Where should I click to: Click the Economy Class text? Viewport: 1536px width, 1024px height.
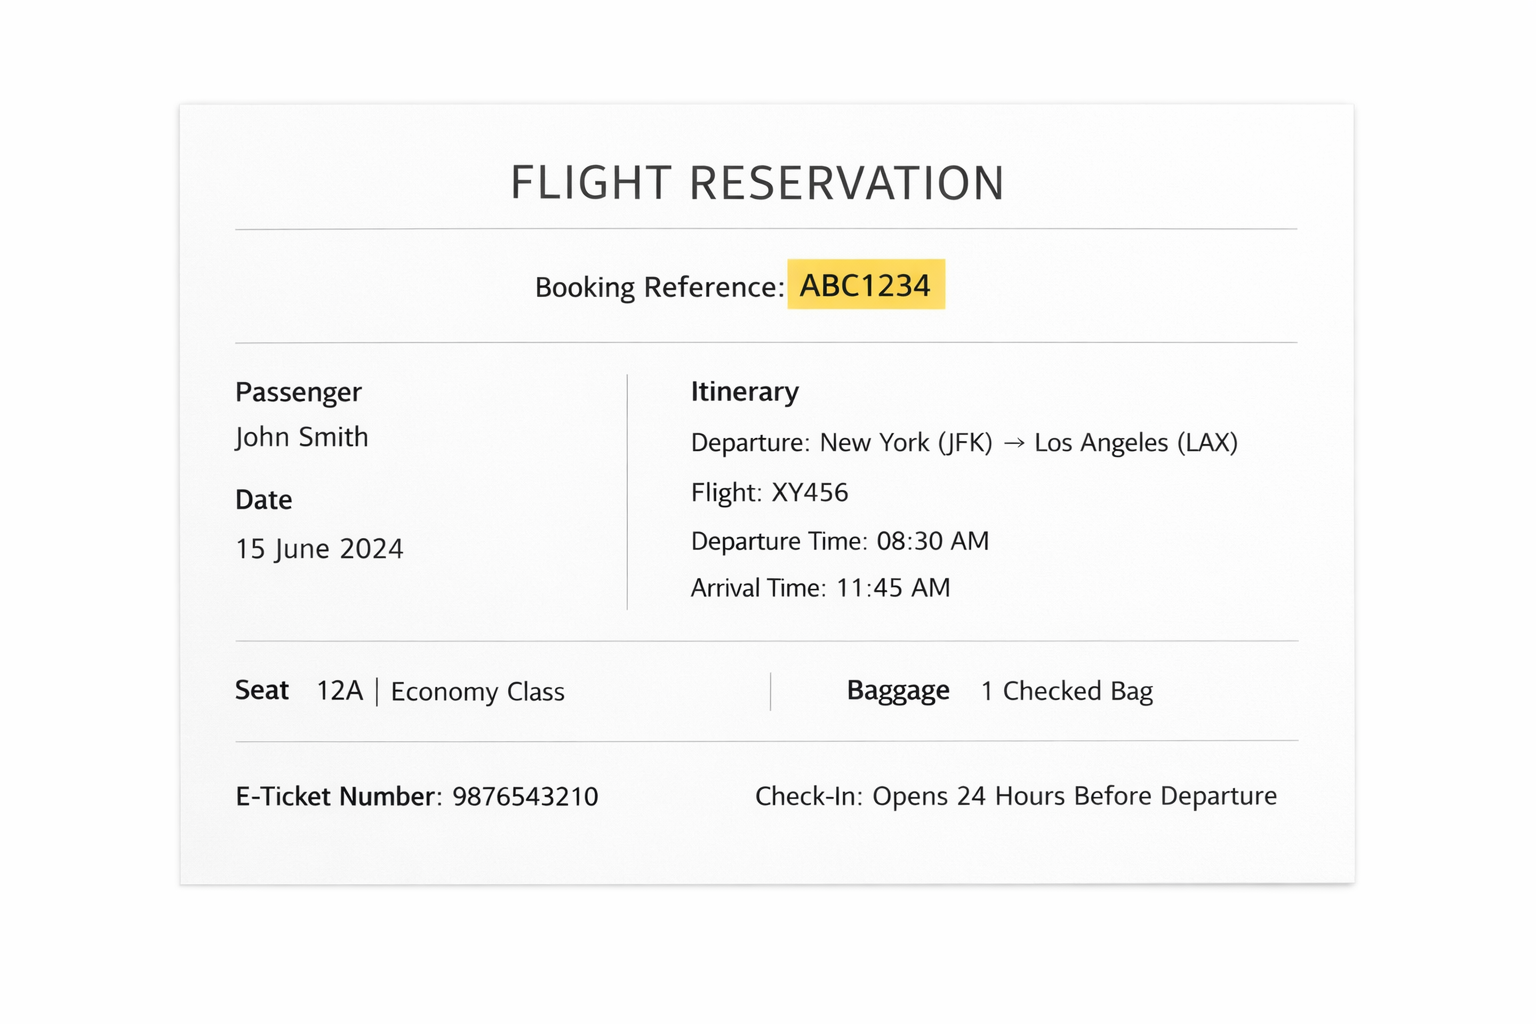click(477, 692)
